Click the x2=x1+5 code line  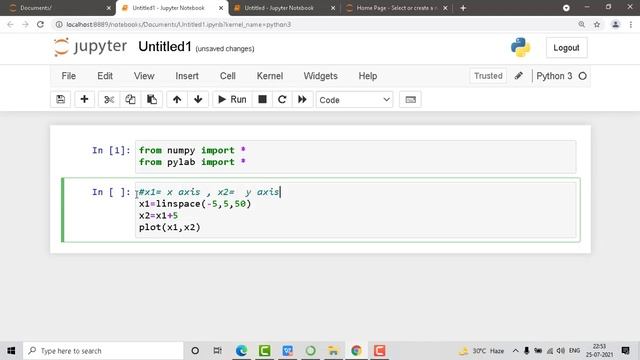pyautogui.click(x=158, y=216)
